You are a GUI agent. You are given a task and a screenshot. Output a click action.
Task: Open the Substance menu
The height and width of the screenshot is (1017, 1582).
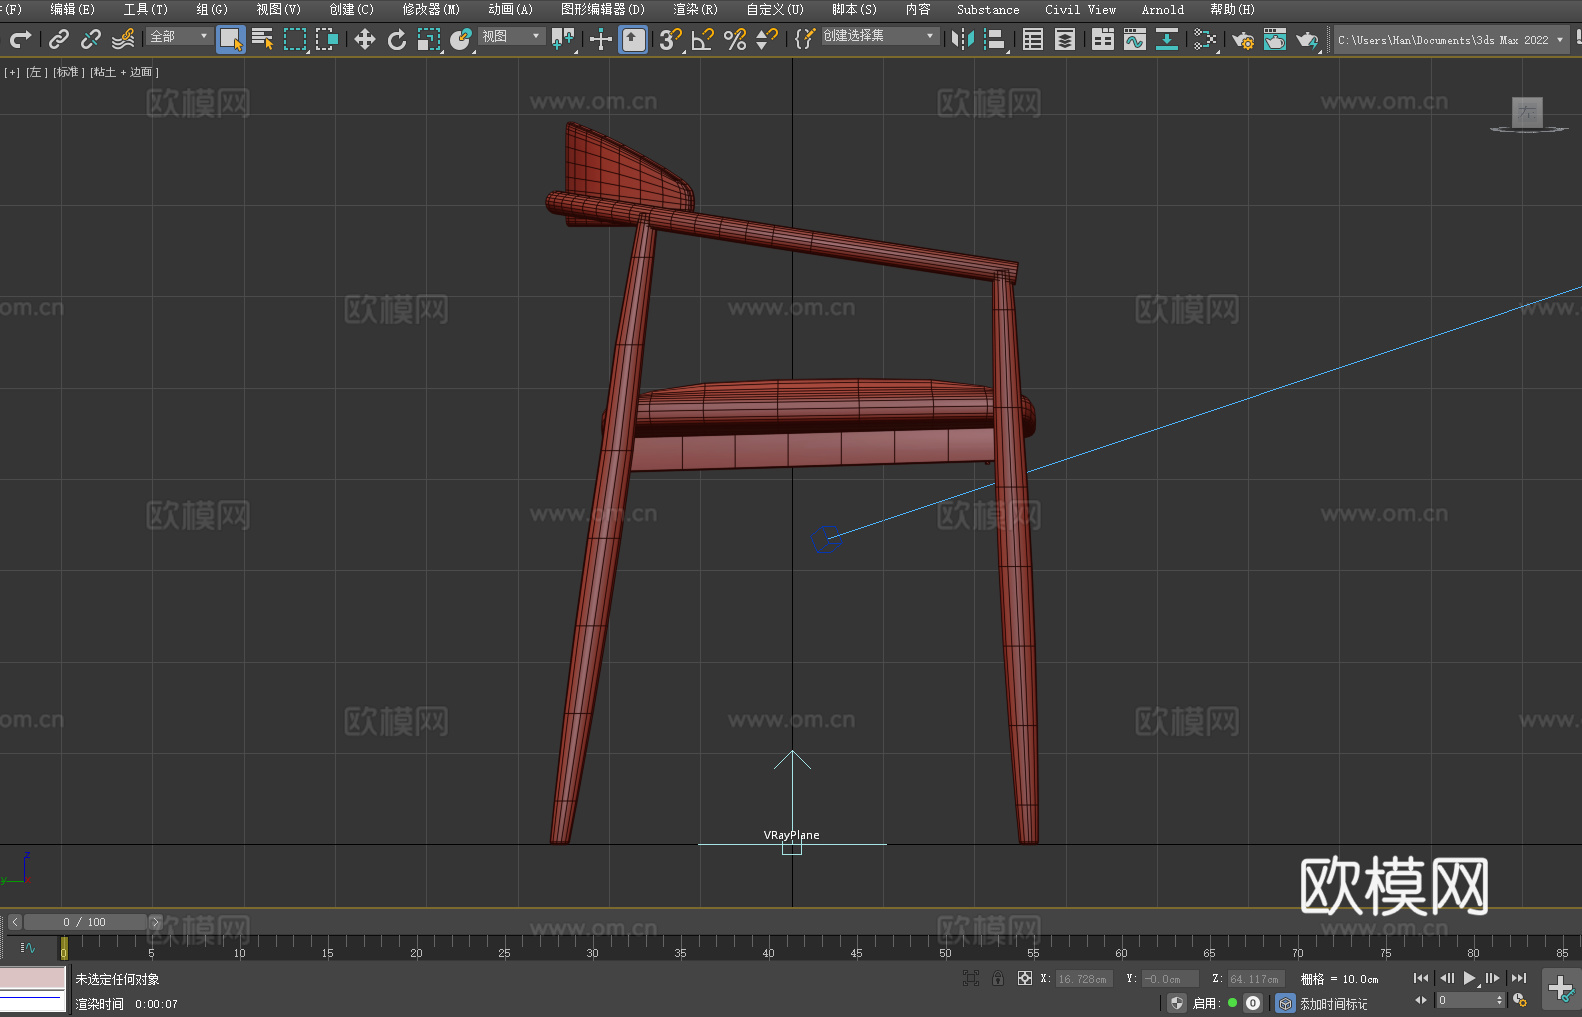pos(988,9)
